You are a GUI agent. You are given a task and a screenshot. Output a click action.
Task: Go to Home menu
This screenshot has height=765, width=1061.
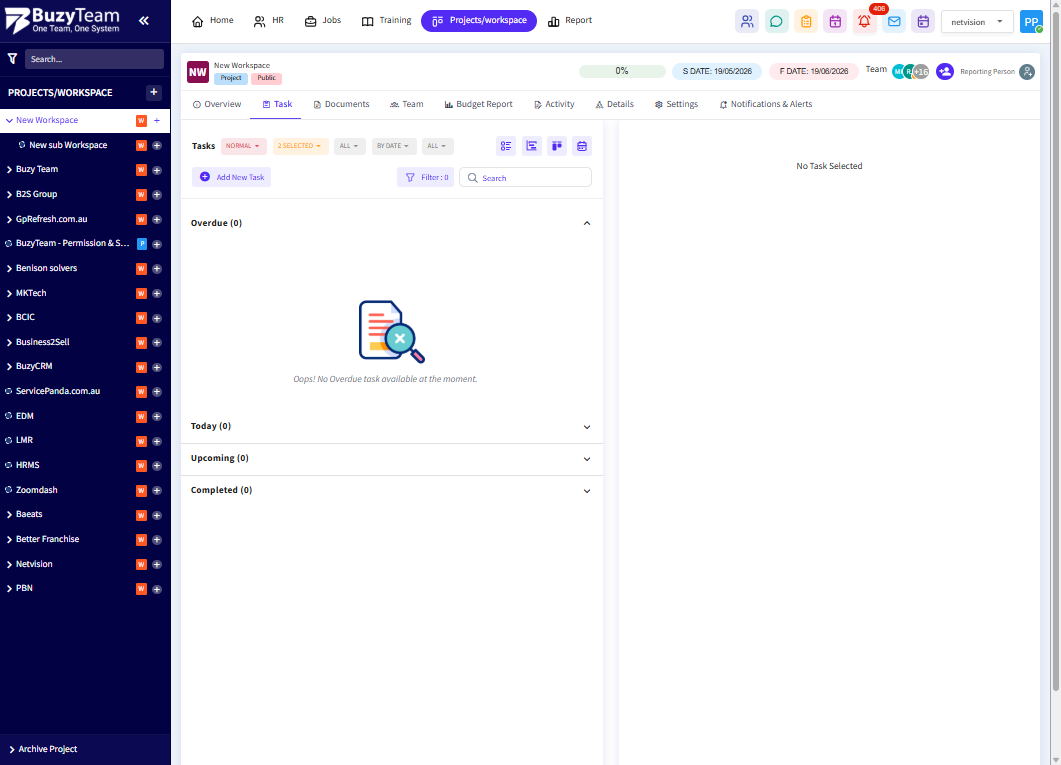coord(212,21)
